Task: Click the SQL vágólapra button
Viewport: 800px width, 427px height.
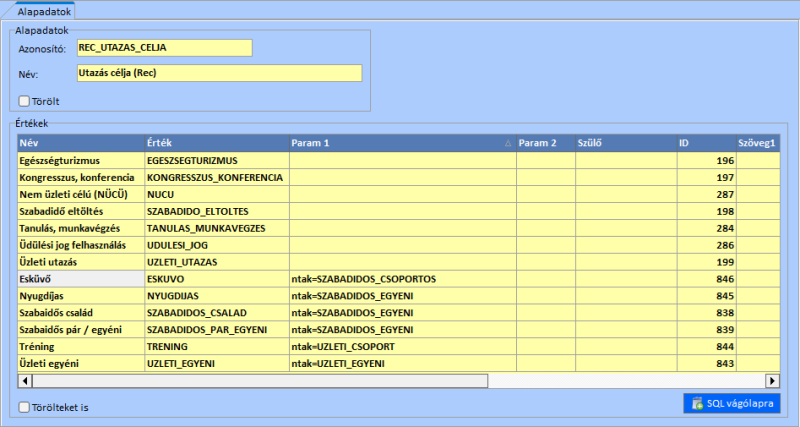Action: coord(730,403)
